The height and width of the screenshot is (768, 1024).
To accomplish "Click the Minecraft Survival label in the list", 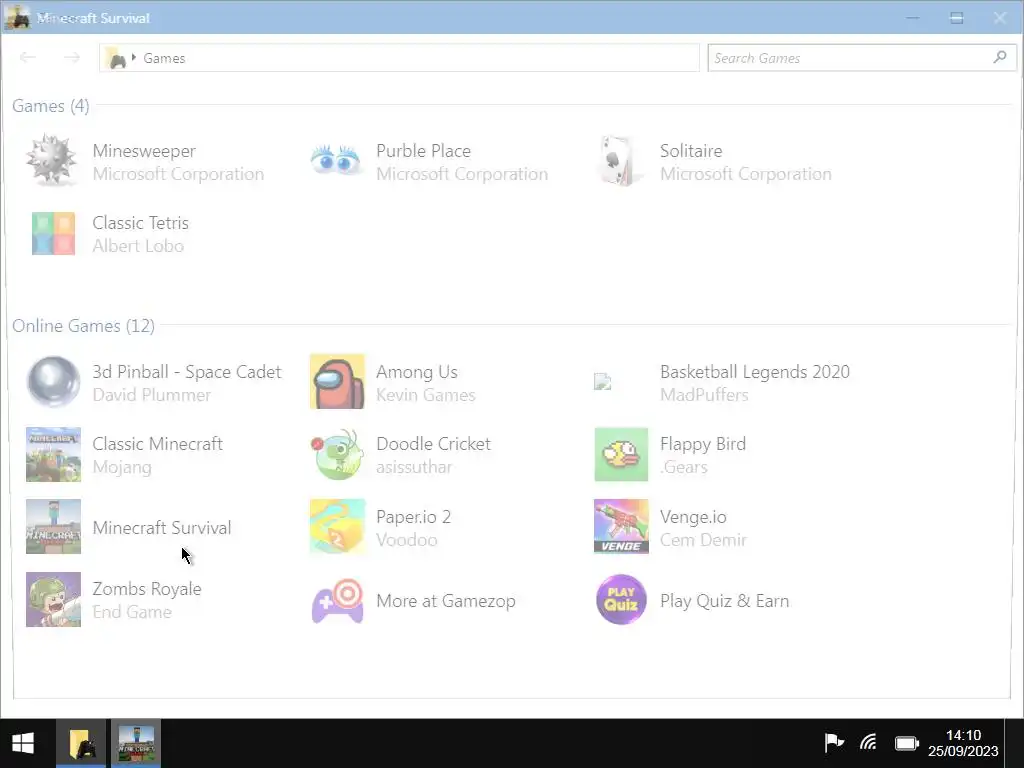I will 162,527.
